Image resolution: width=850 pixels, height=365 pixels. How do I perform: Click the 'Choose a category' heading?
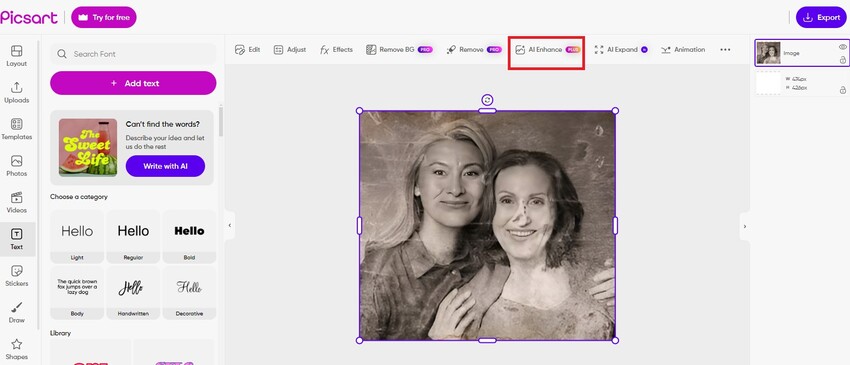click(x=79, y=197)
